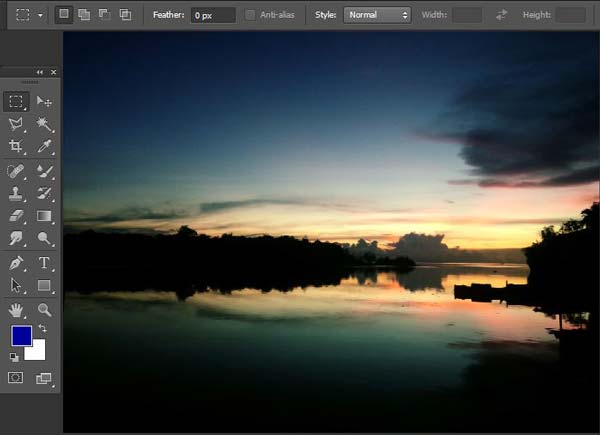Select the Rectangular Marquee tool in toolbox
Viewport: 600px width, 435px height.
pos(16,101)
